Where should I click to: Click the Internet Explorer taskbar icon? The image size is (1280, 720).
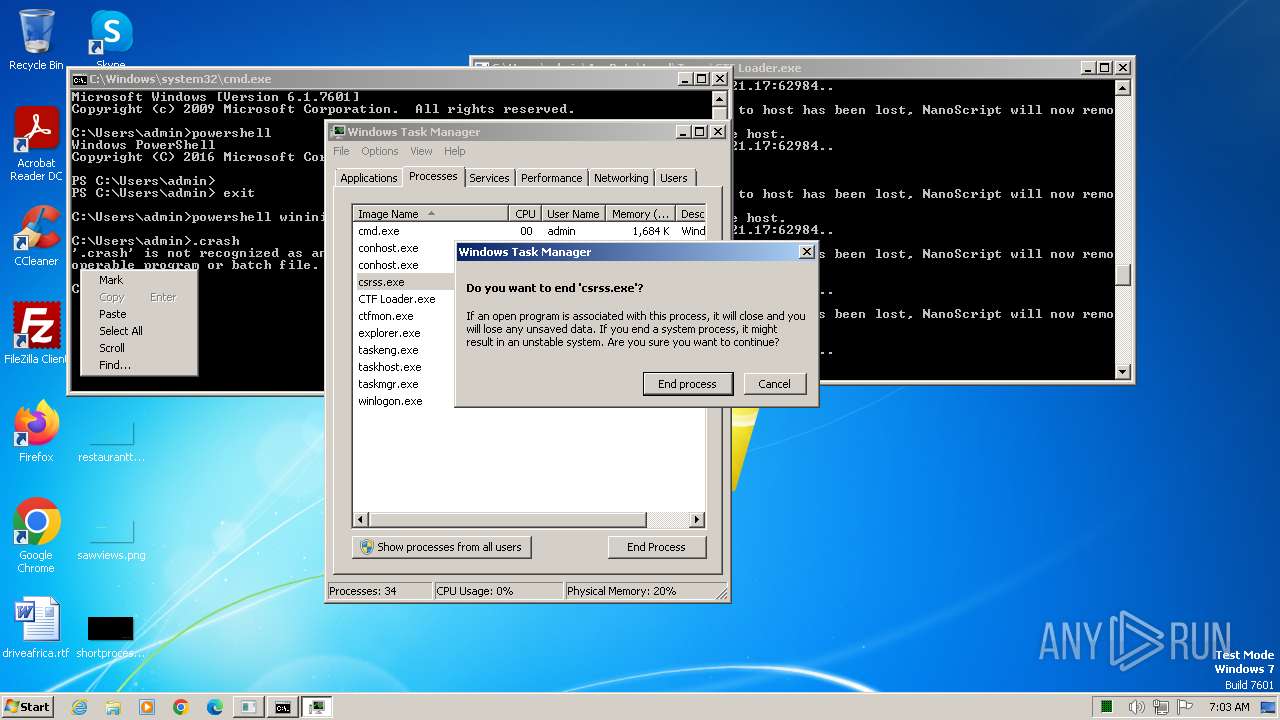pos(79,707)
